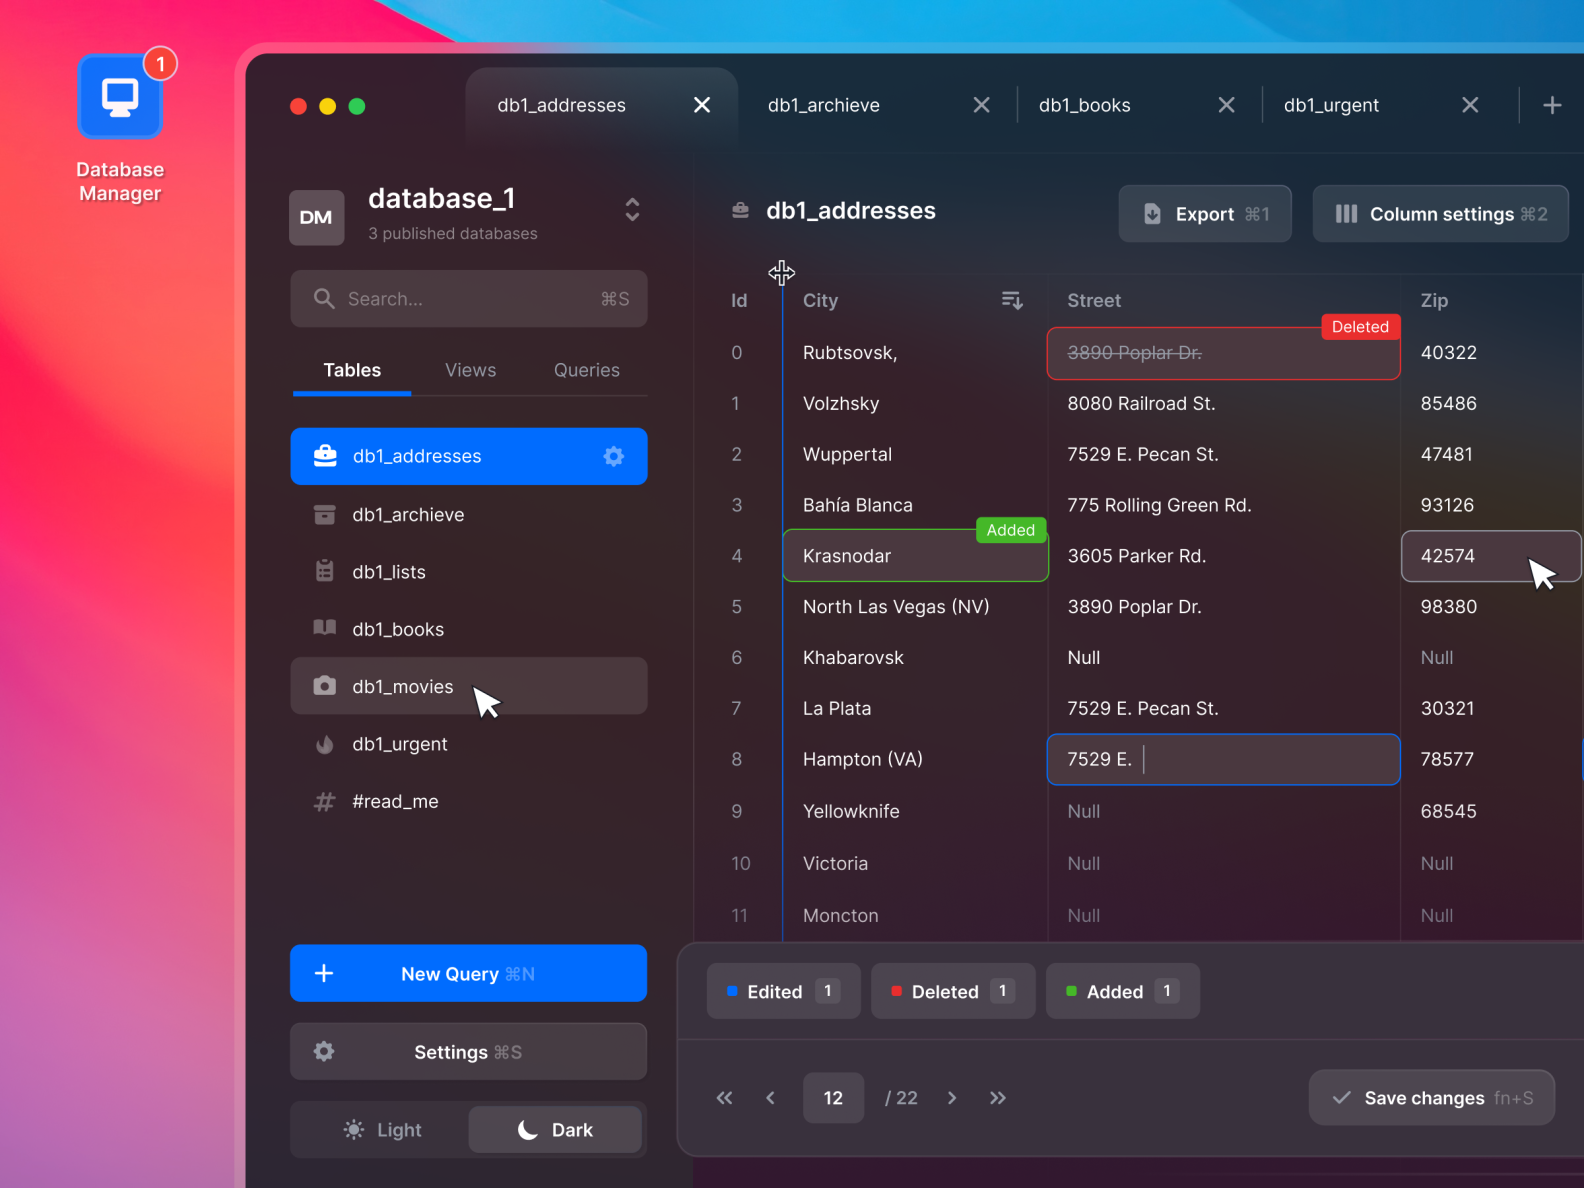Screen dimensions: 1584x1188
Task: Select deleted cell 3890 Poplar Dr. in row 0
Action: tap(1223, 353)
